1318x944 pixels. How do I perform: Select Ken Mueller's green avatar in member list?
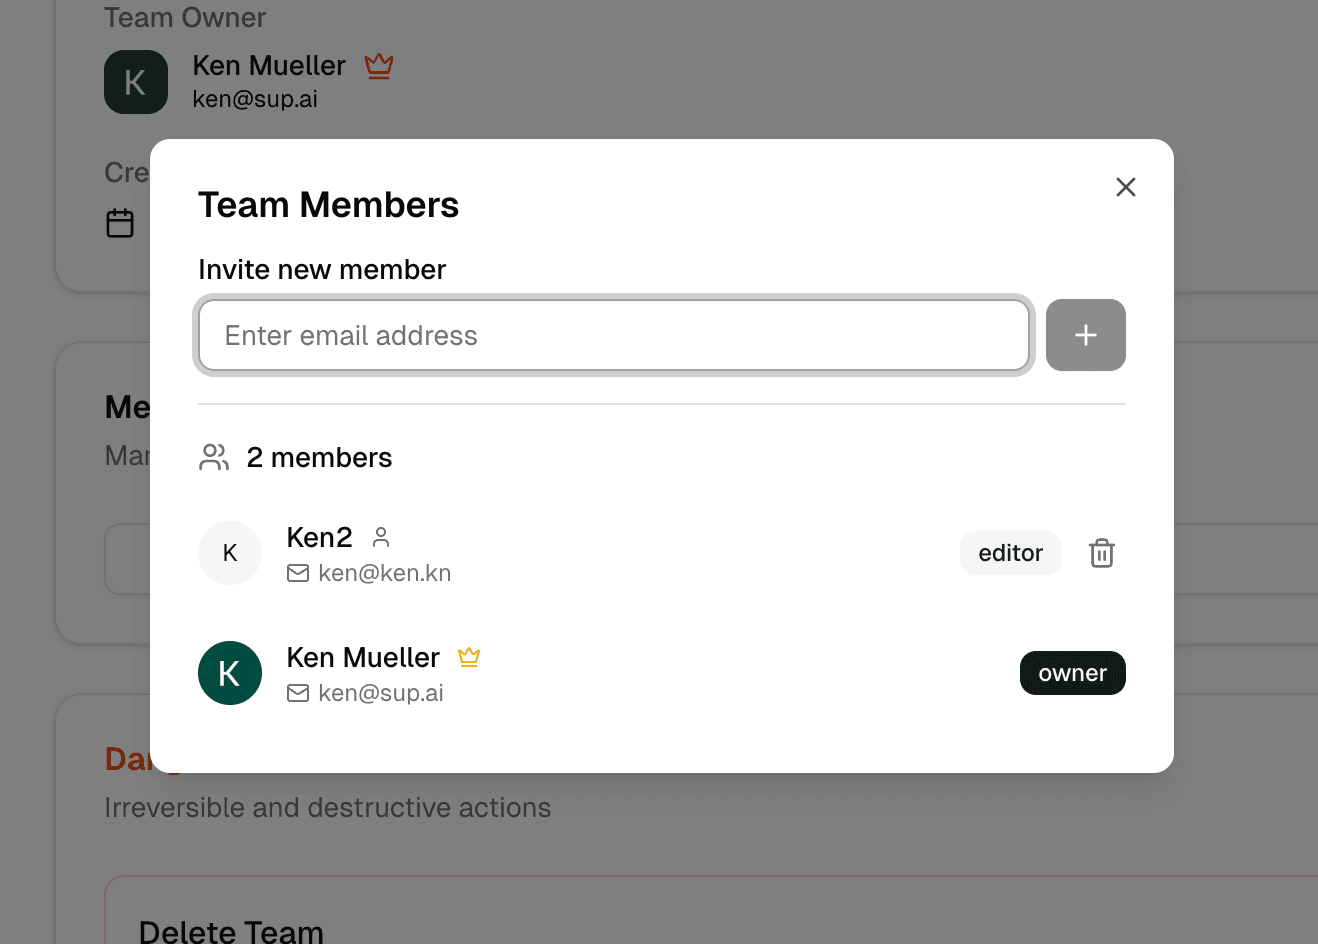[x=230, y=673]
